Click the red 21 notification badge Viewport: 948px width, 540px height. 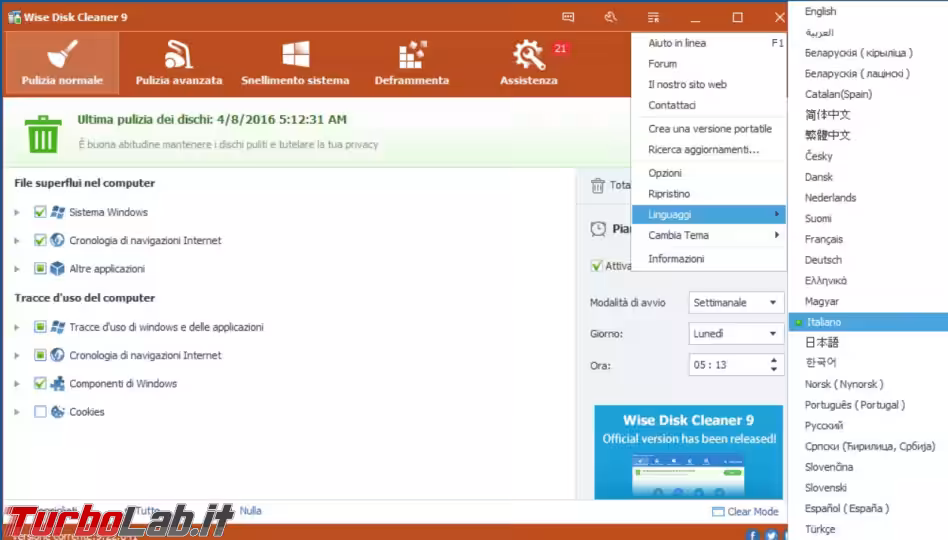(x=560, y=48)
